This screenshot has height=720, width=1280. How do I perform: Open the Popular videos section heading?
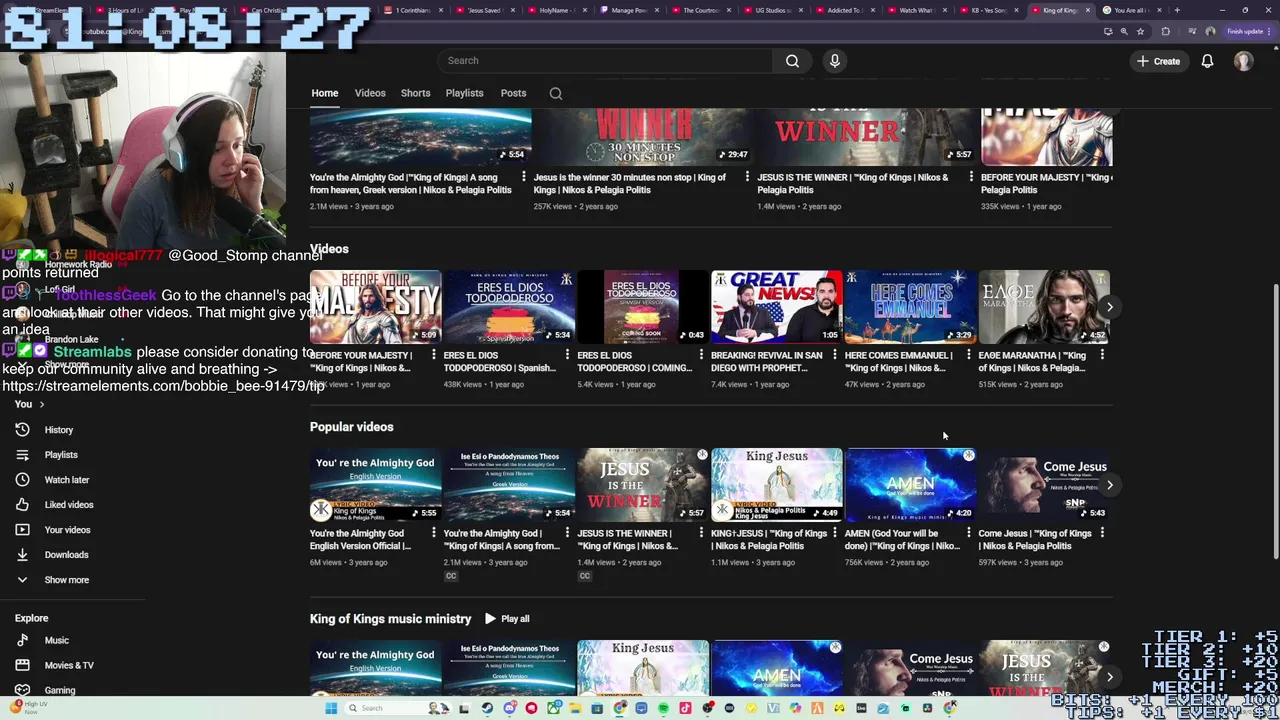351,427
